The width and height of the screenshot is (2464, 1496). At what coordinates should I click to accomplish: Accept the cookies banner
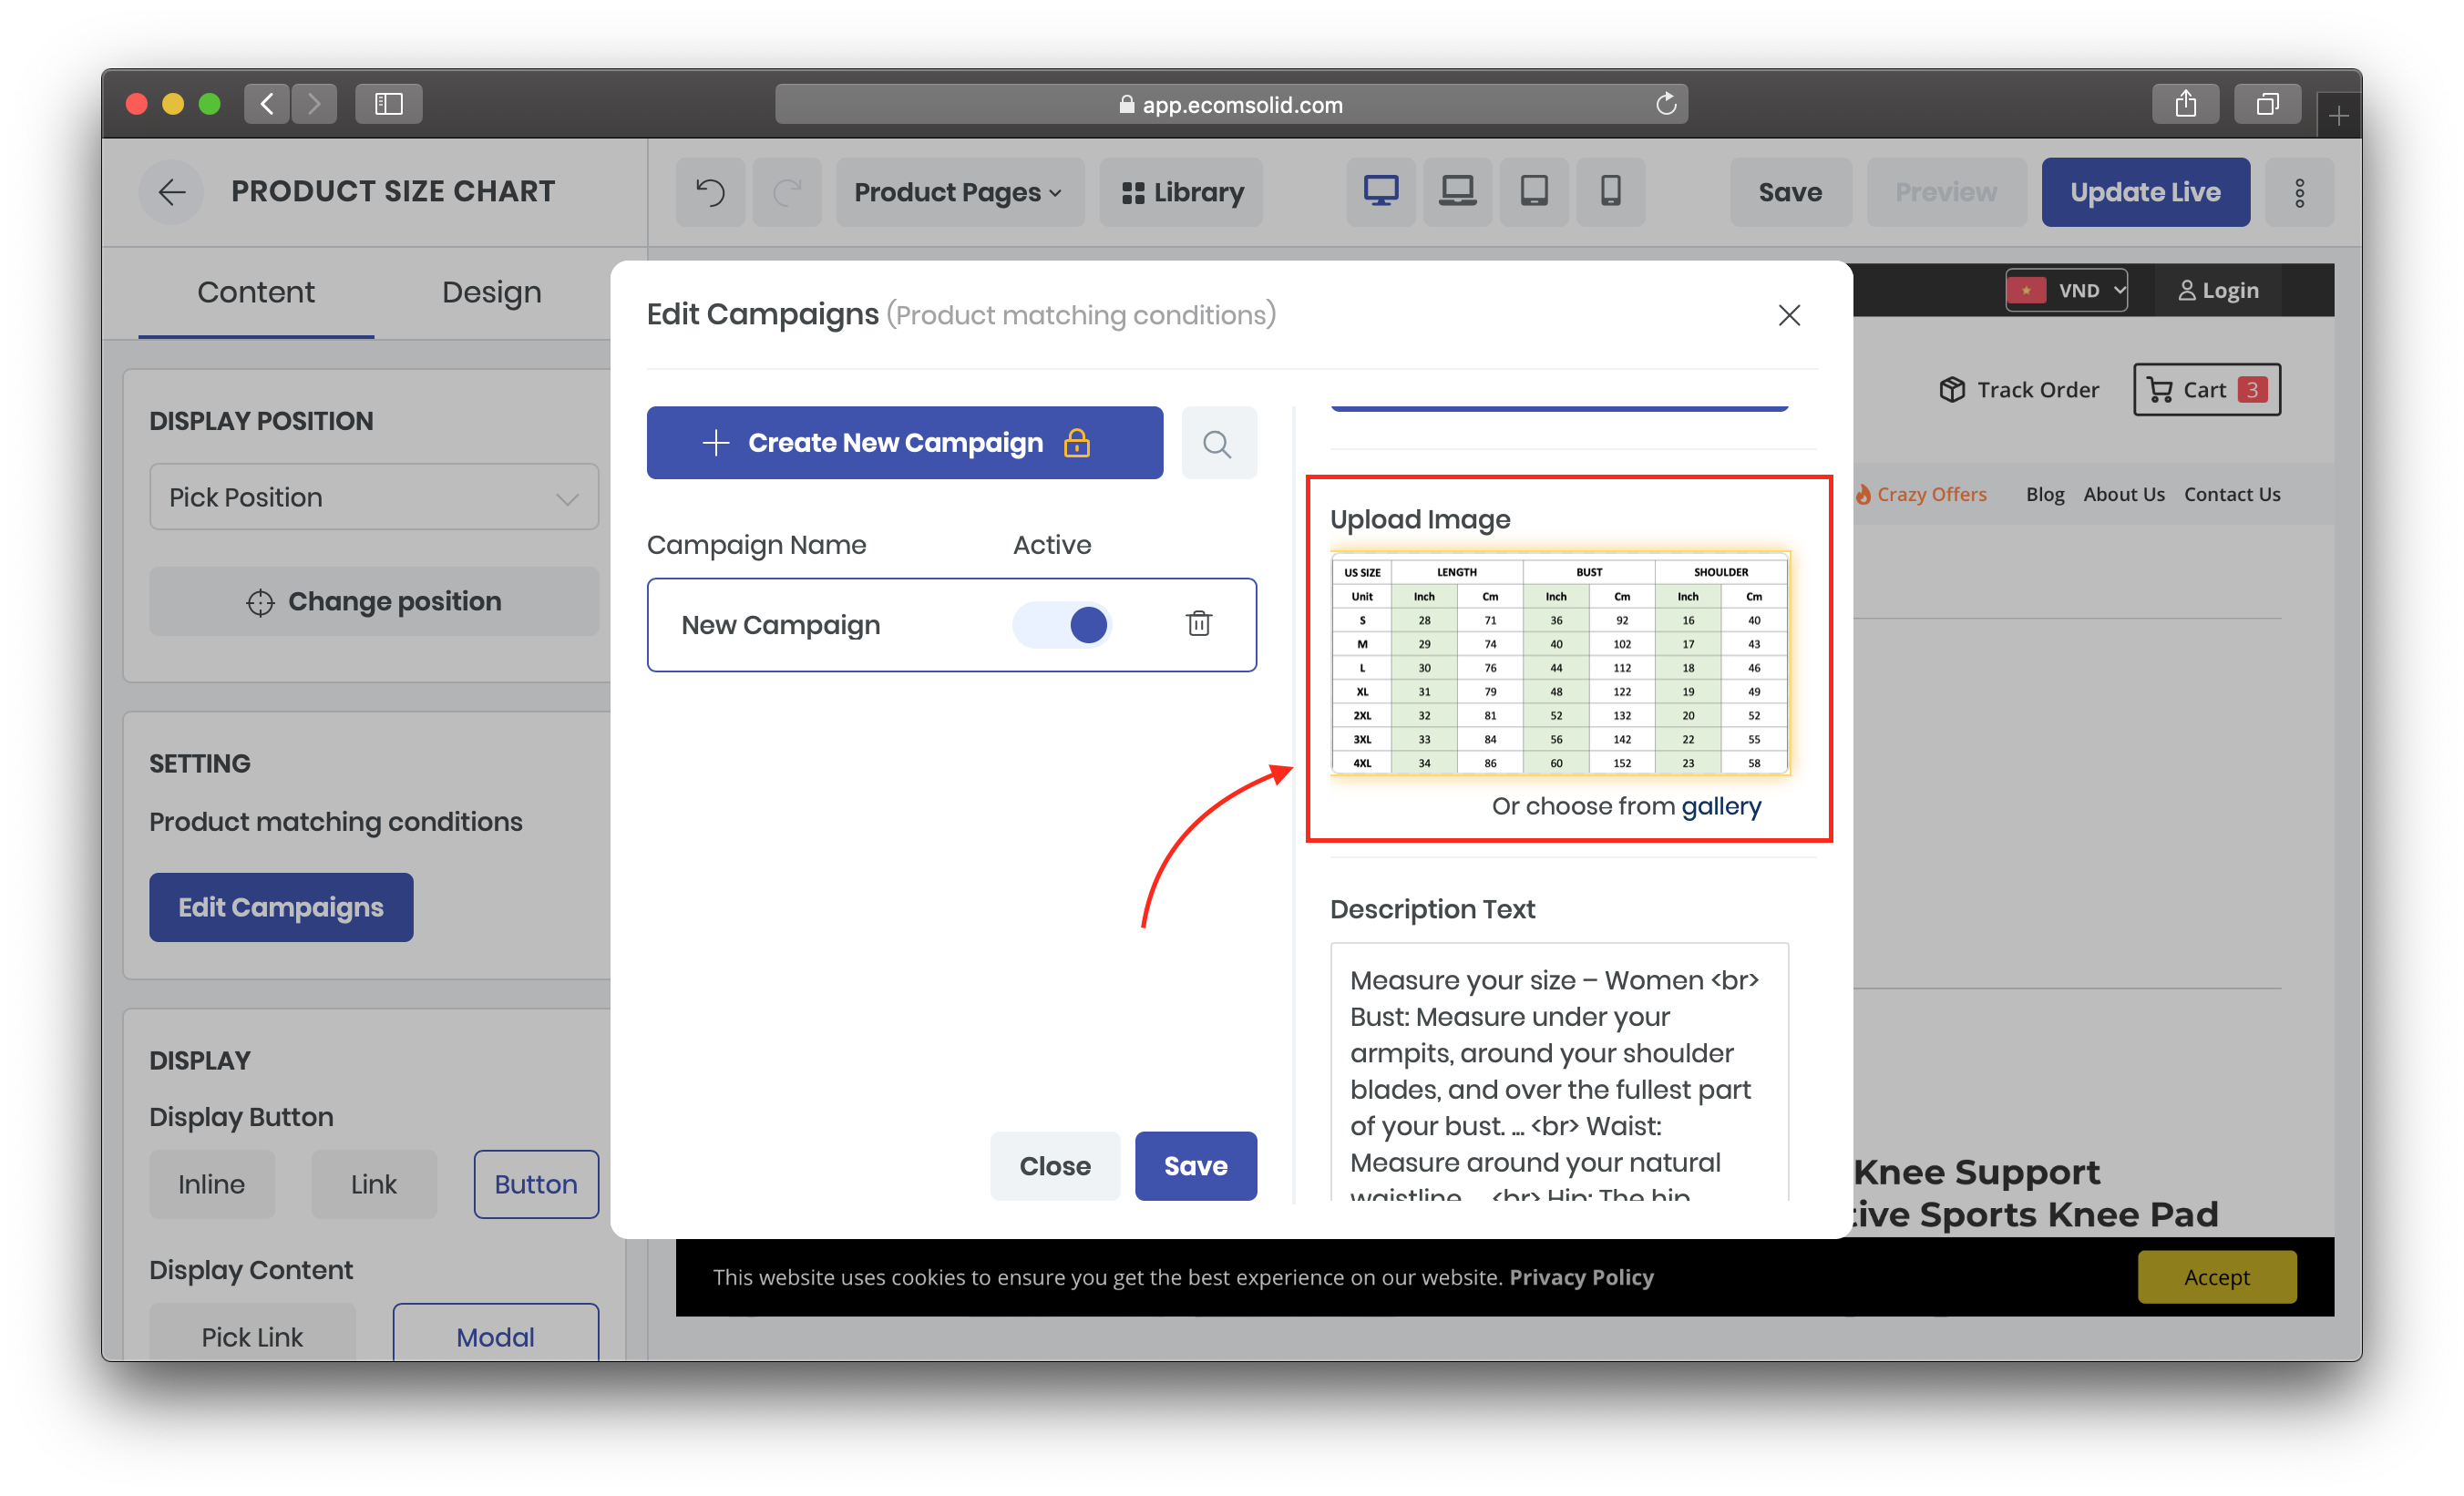pos(2216,1277)
